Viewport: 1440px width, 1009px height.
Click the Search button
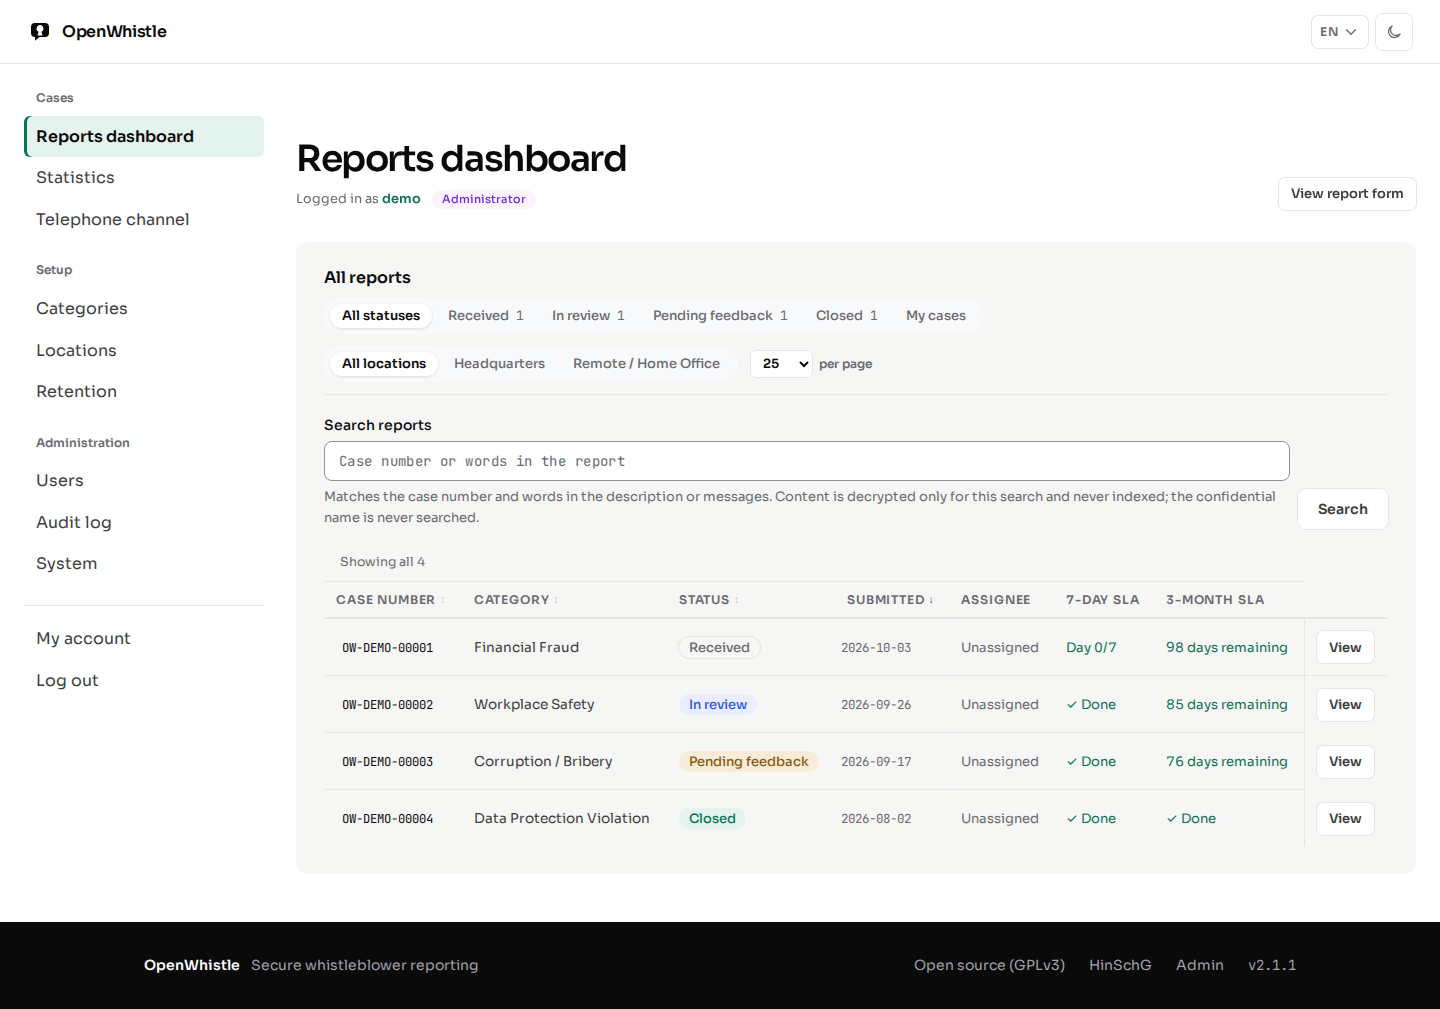click(1342, 509)
